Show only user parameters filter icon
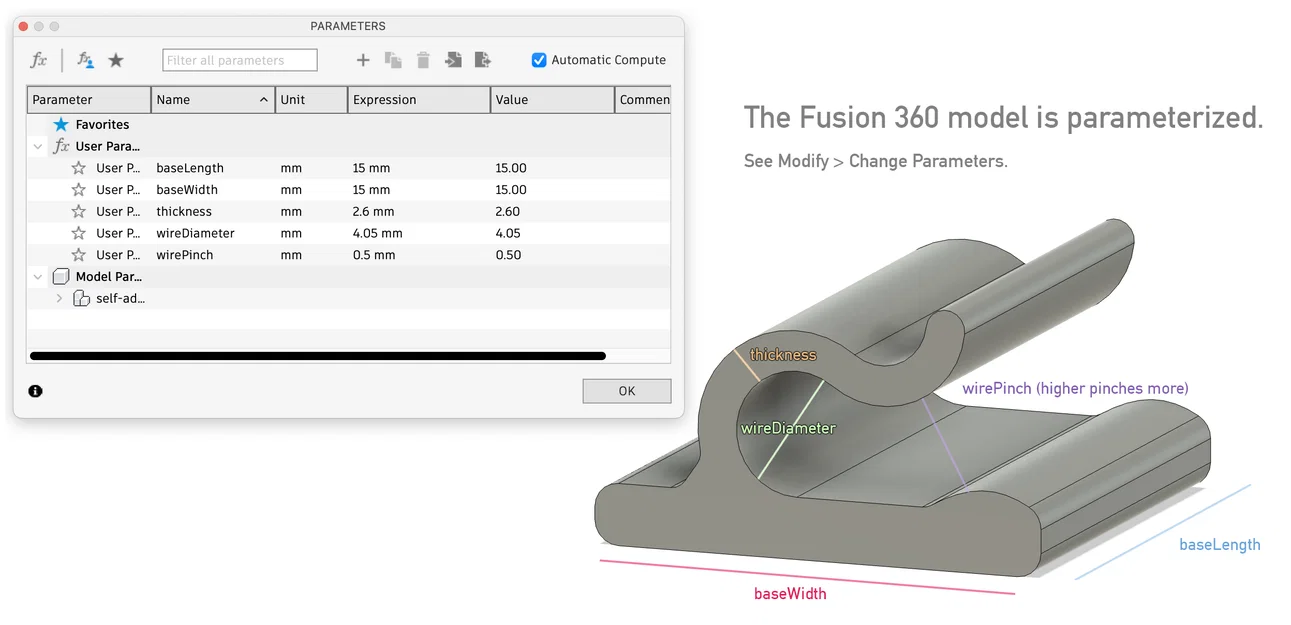The width and height of the screenshot is (1291, 625). 86,60
